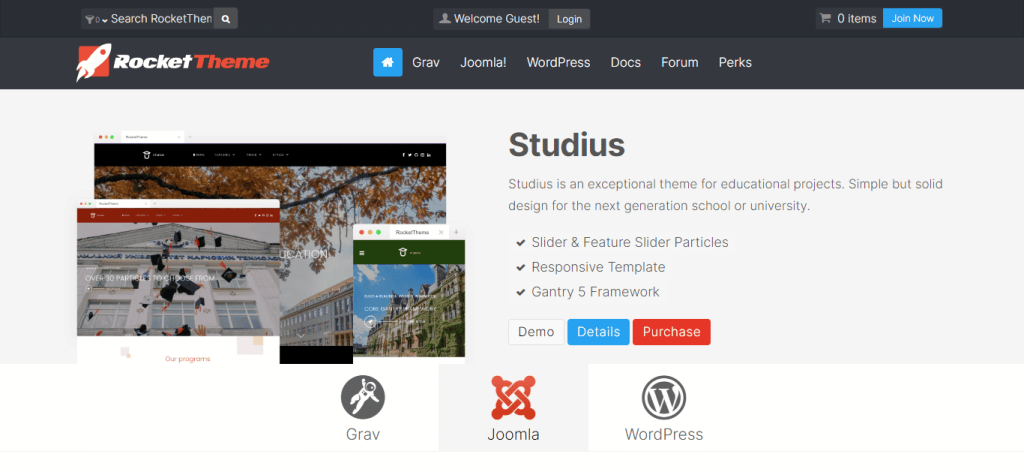Click the Join Now button
The width and height of the screenshot is (1024, 469).
[912, 18]
